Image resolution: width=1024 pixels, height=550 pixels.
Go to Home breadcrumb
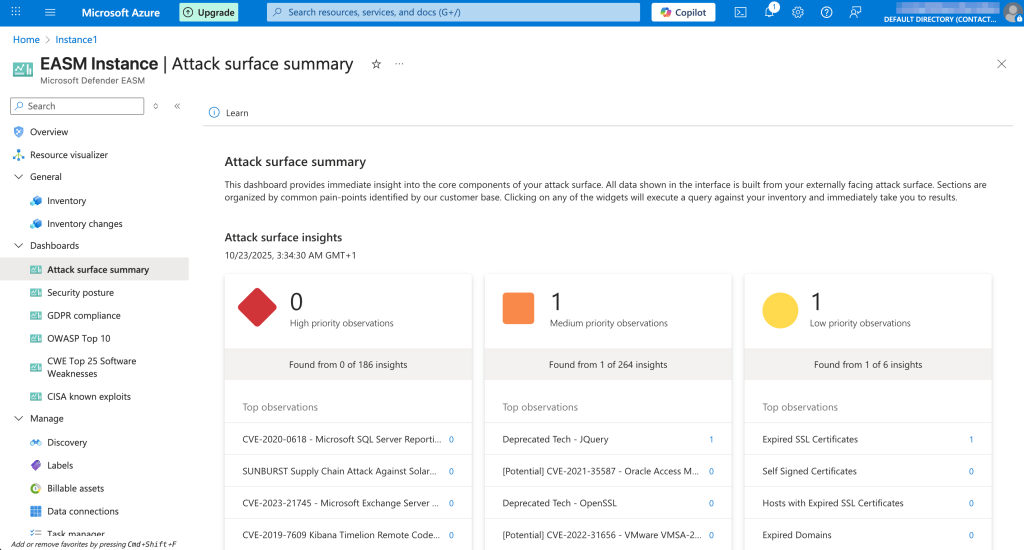pyautogui.click(x=26, y=39)
